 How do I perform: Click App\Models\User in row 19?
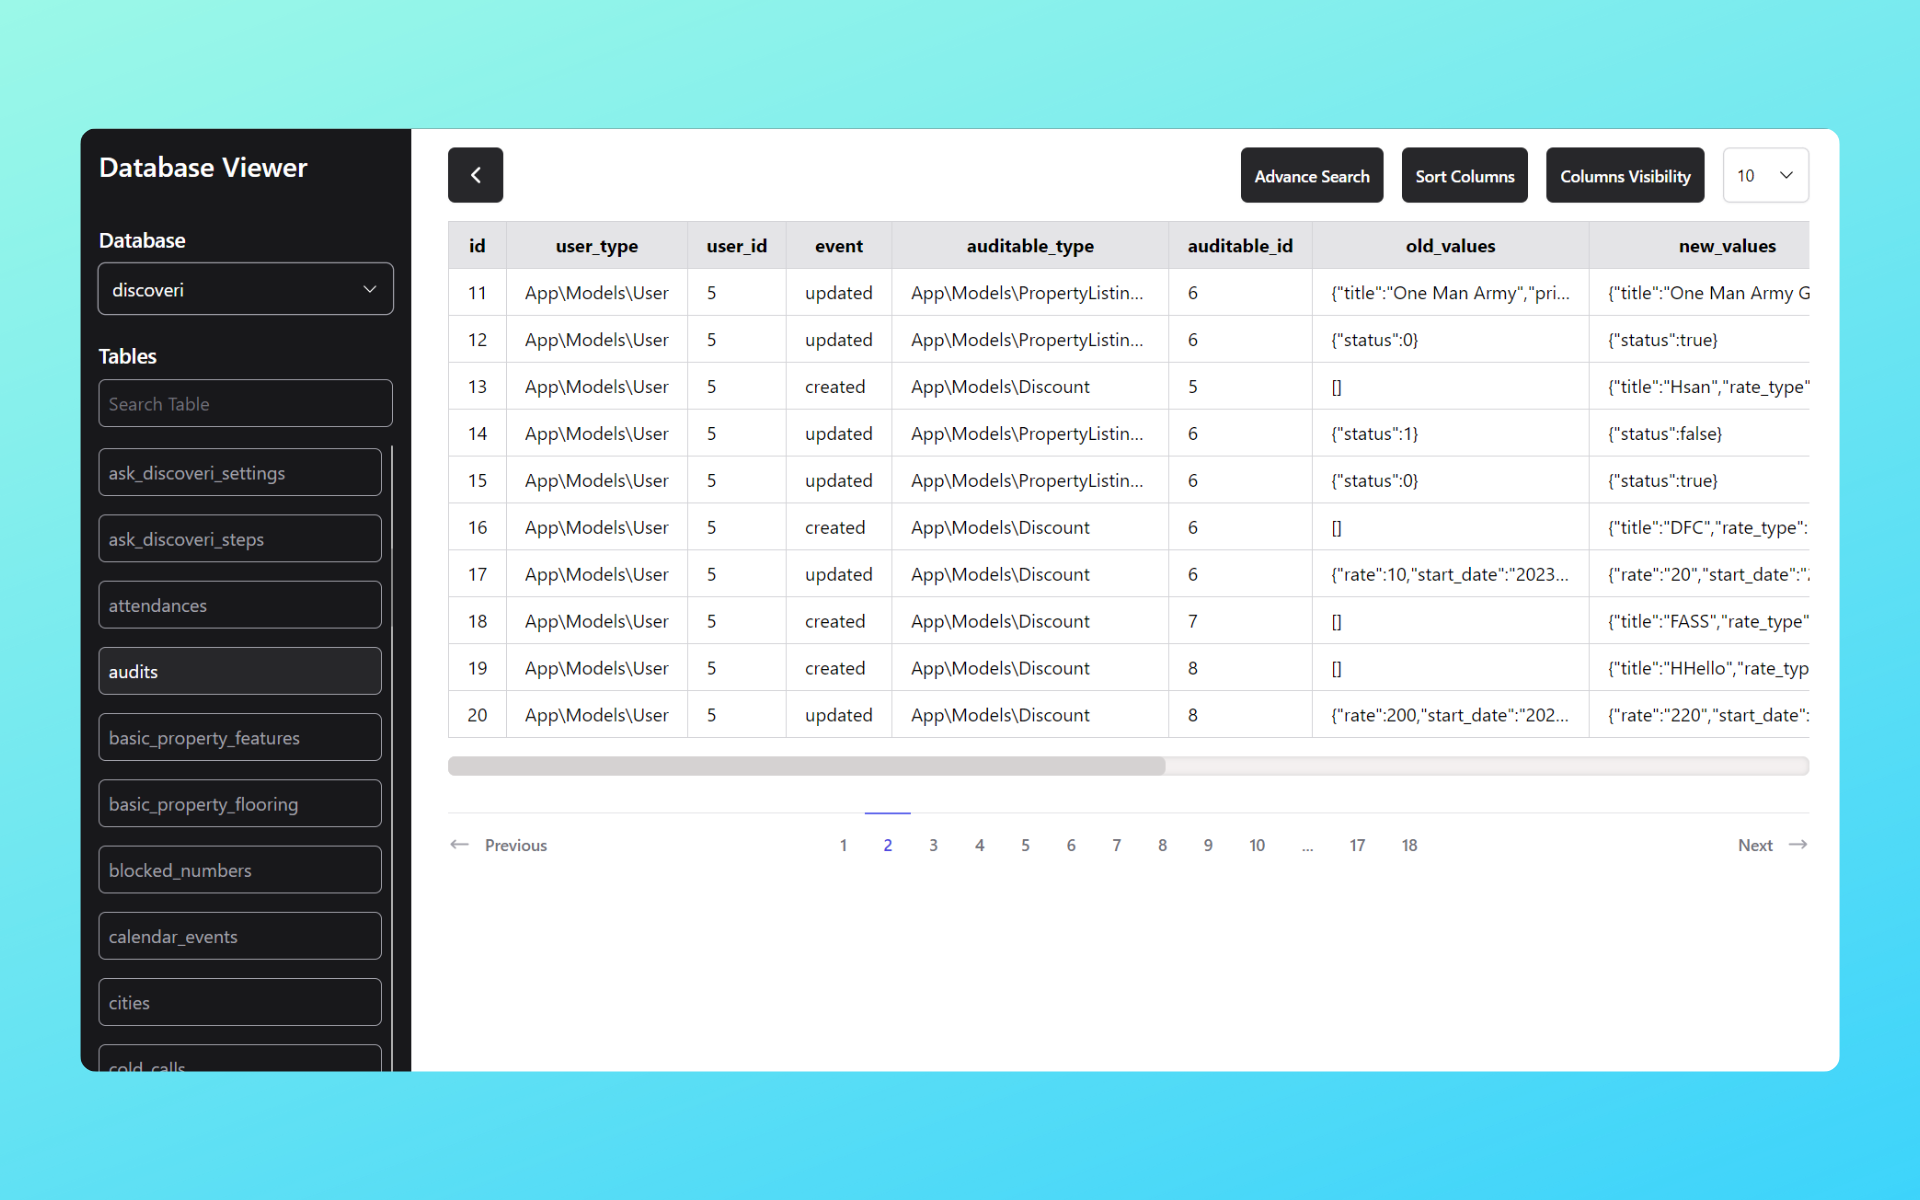pyautogui.click(x=597, y=668)
